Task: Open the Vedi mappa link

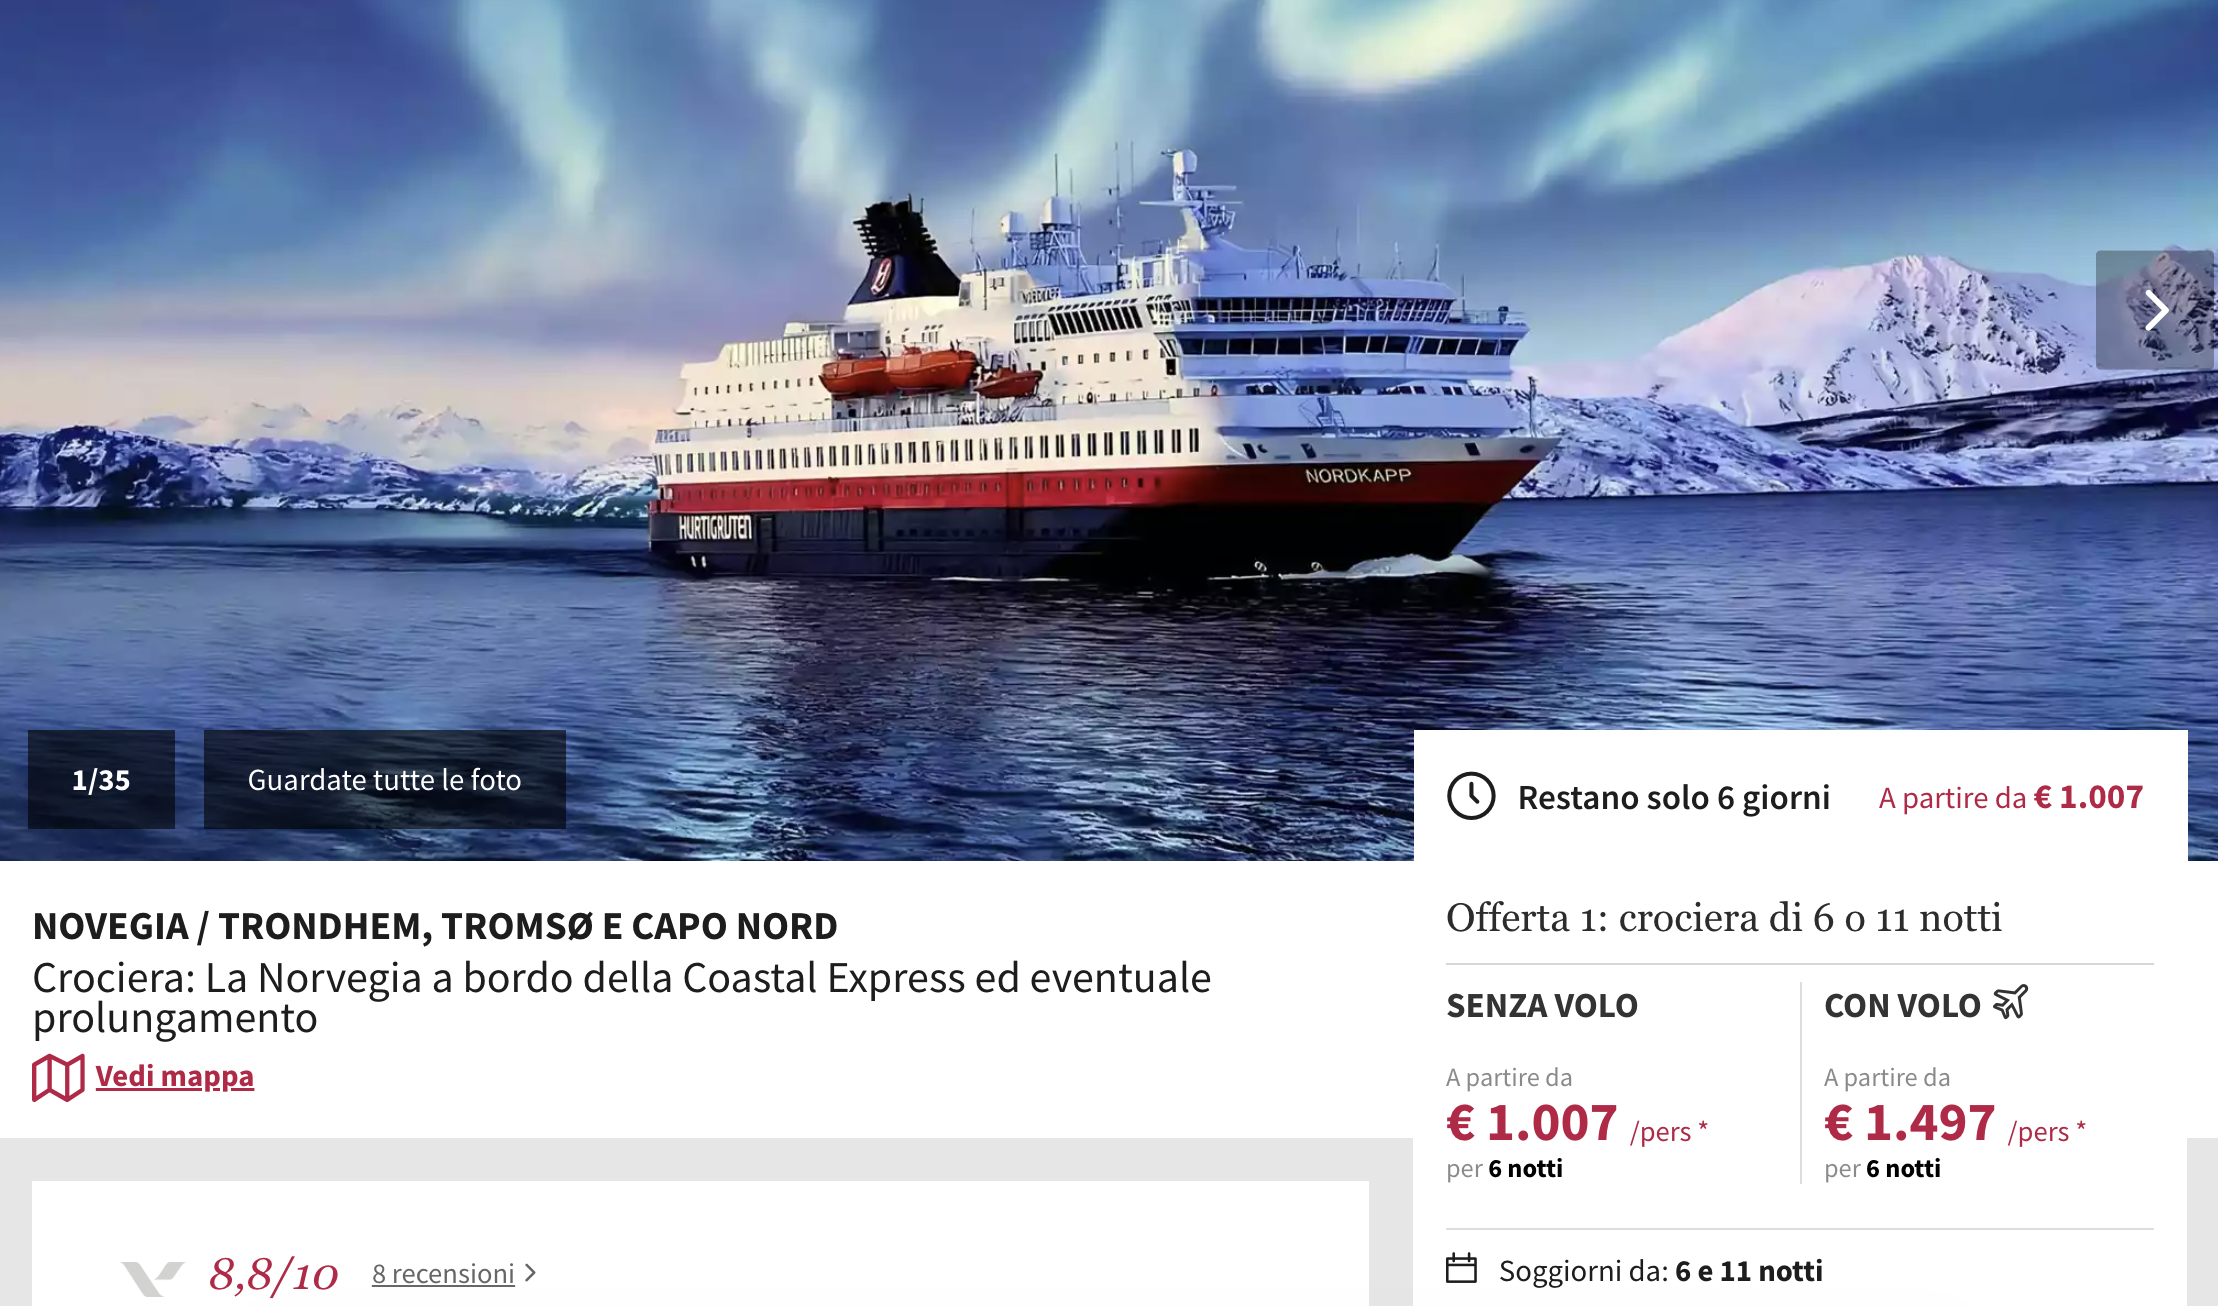Action: pyautogui.click(x=174, y=1076)
